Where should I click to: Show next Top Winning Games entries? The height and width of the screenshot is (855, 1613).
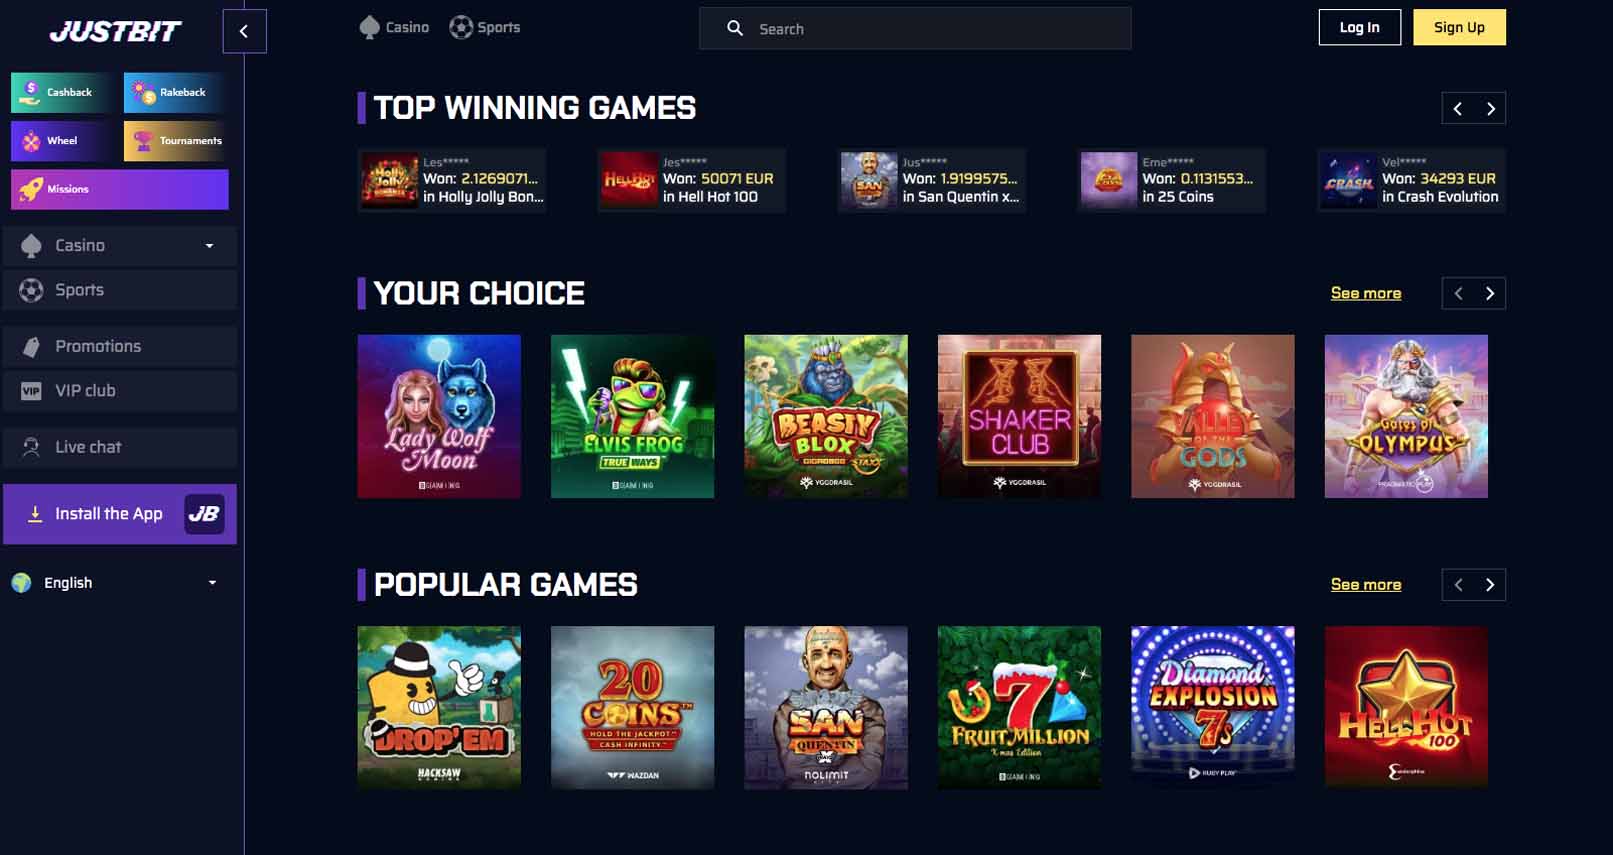pos(1490,108)
